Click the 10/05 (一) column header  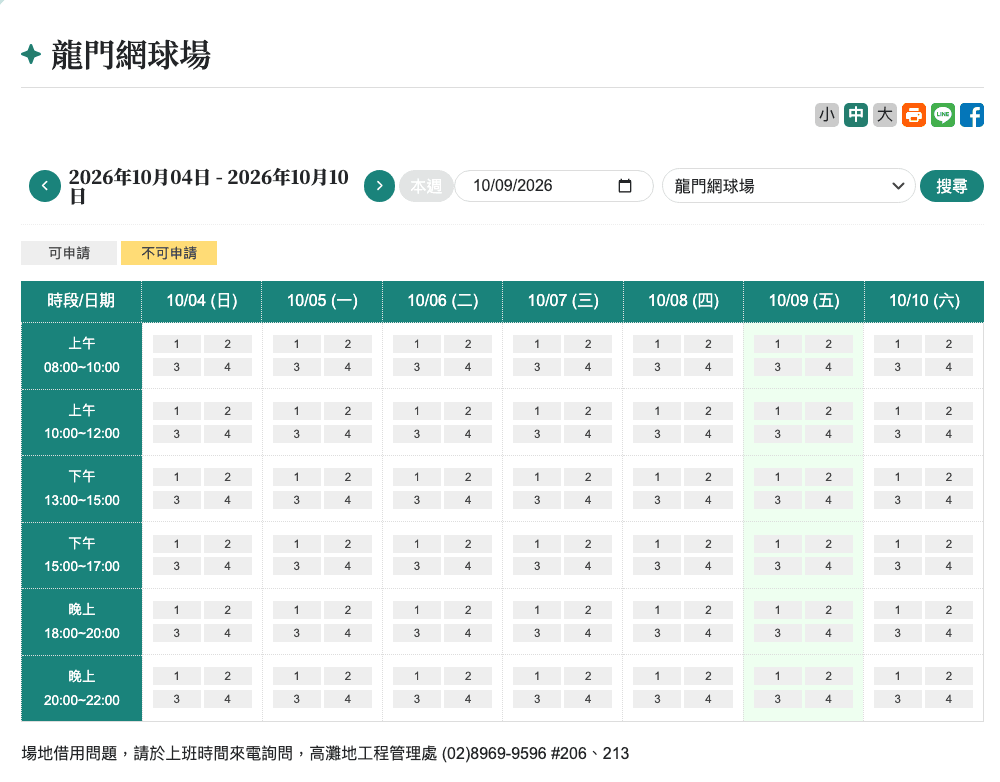[322, 301]
